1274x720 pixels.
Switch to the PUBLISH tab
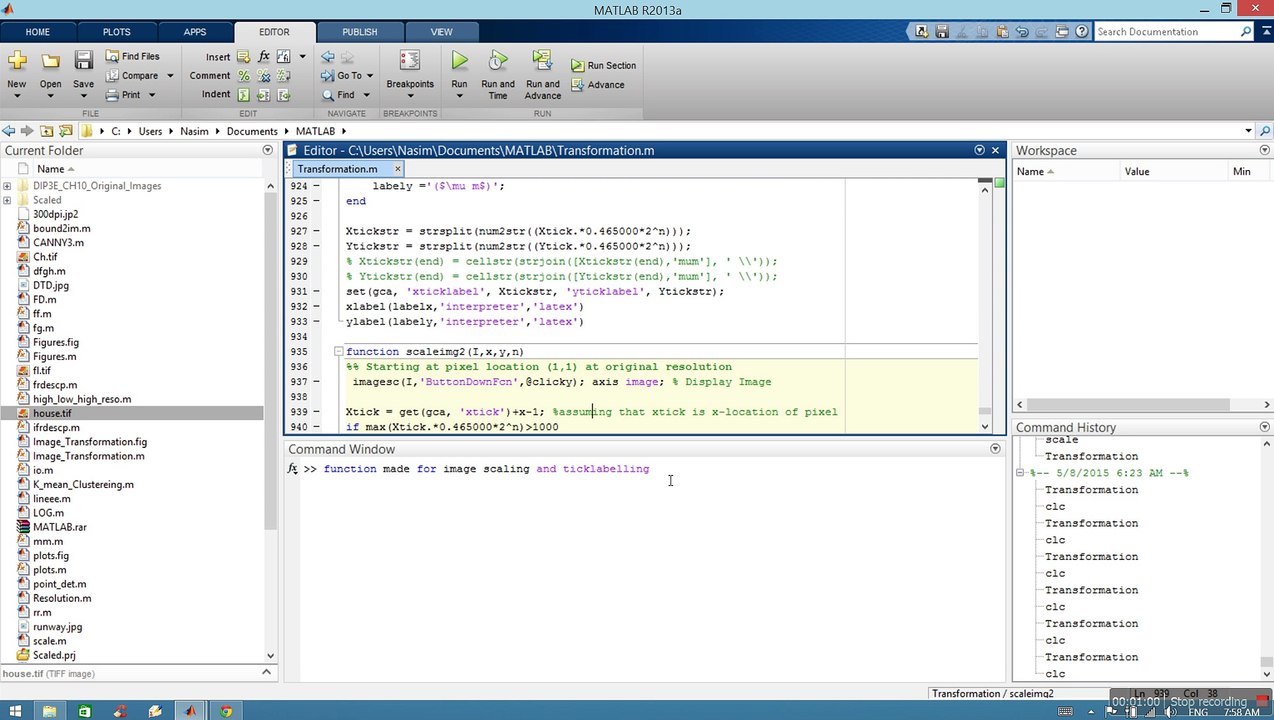point(360,32)
